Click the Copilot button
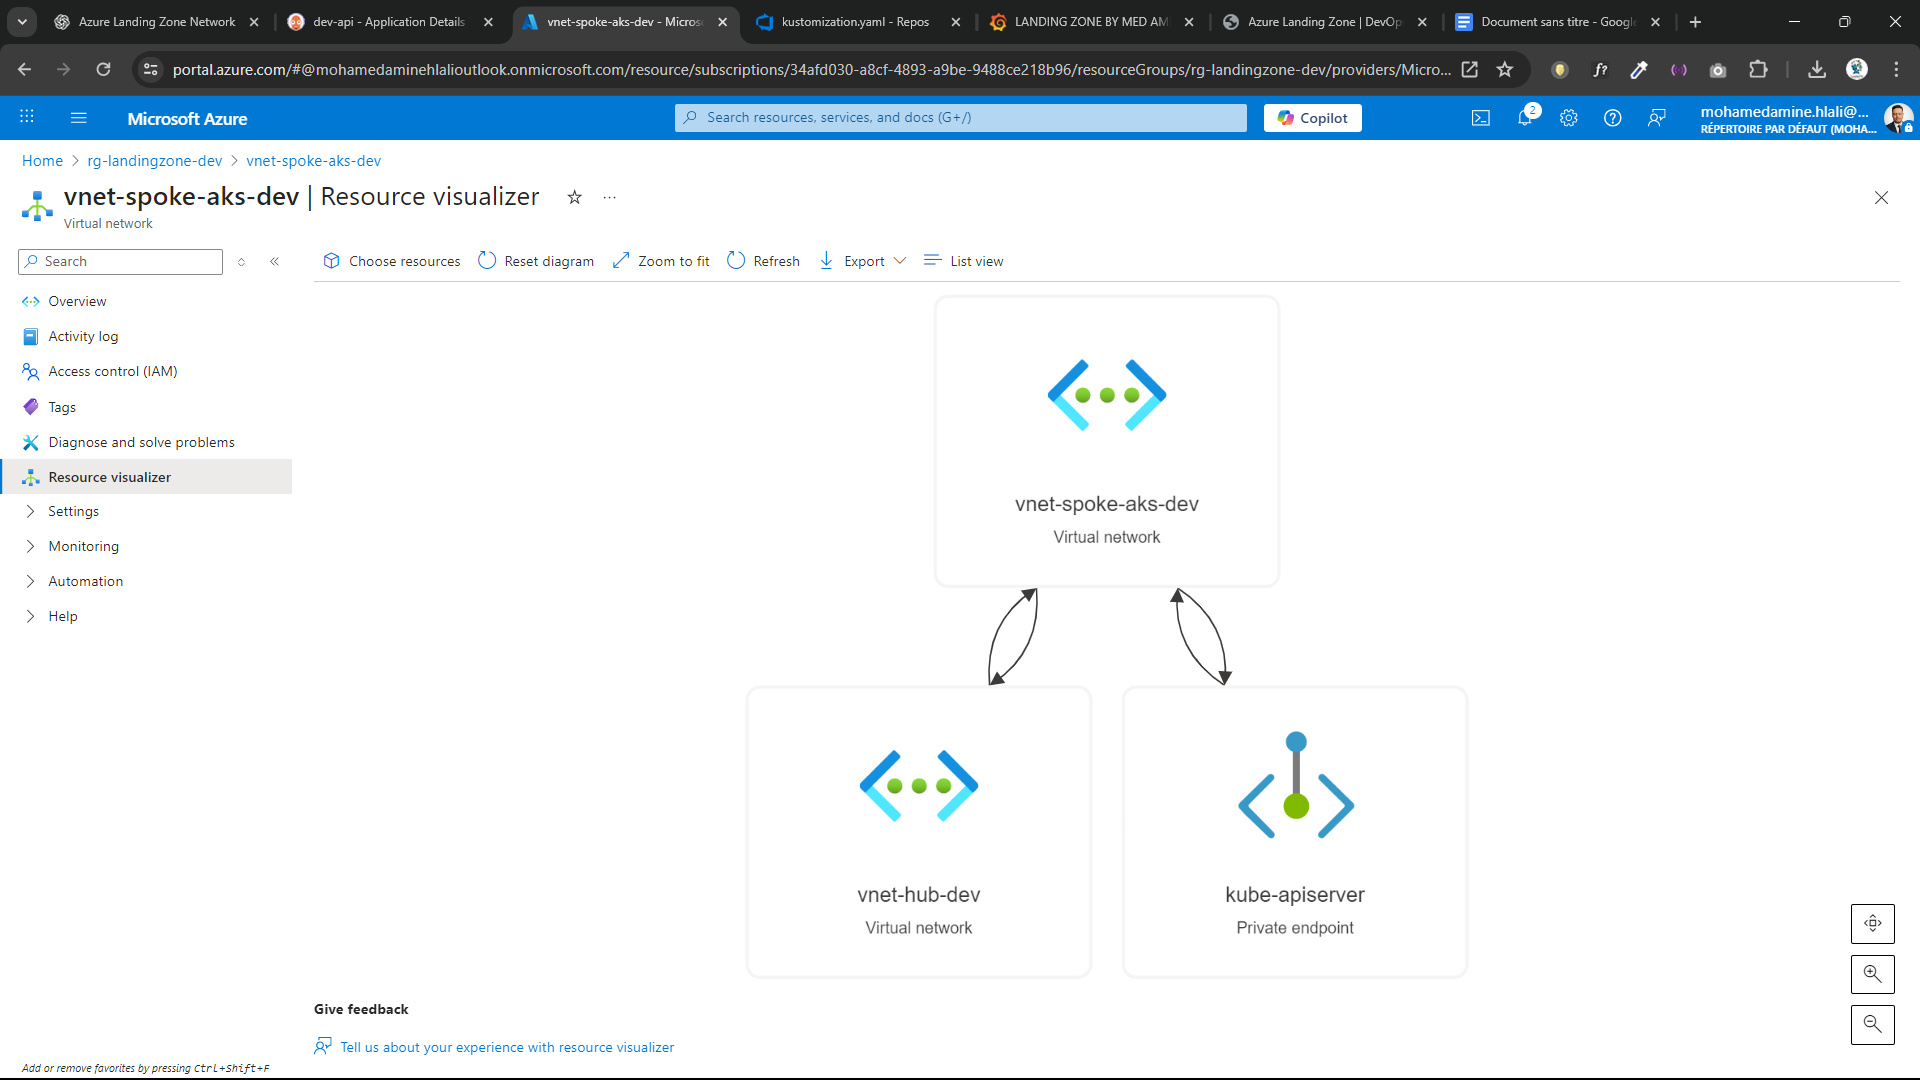This screenshot has height=1080, width=1920. pyautogui.click(x=1312, y=118)
